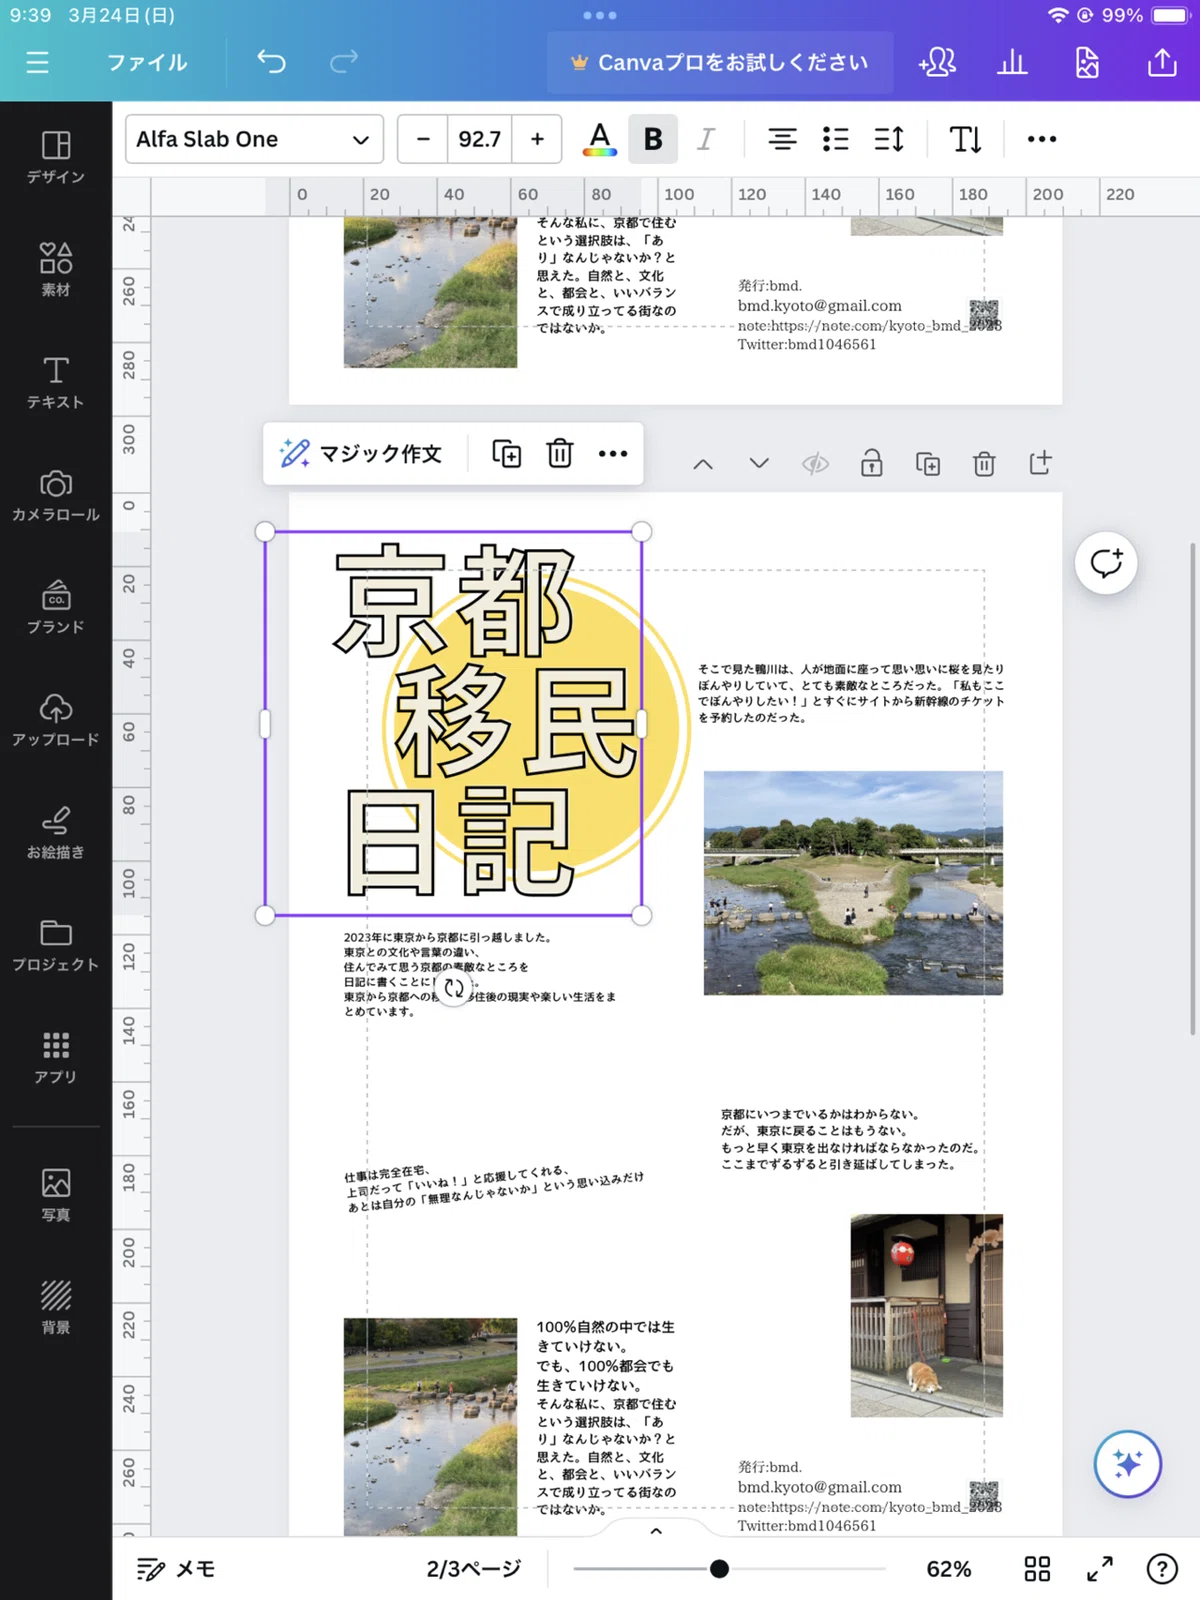Open the カメラロール panel
The image size is (1200, 1600).
click(56, 495)
